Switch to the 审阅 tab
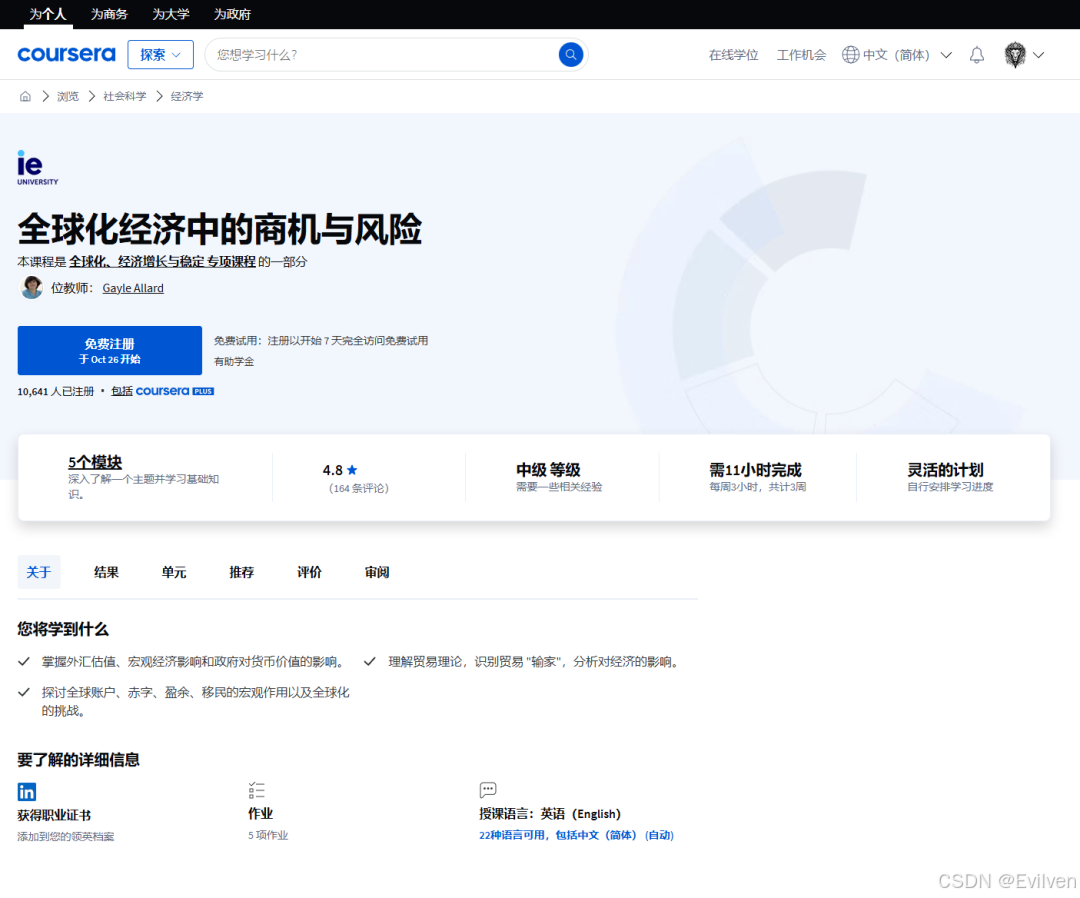This screenshot has height=898, width=1080. click(377, 572)
